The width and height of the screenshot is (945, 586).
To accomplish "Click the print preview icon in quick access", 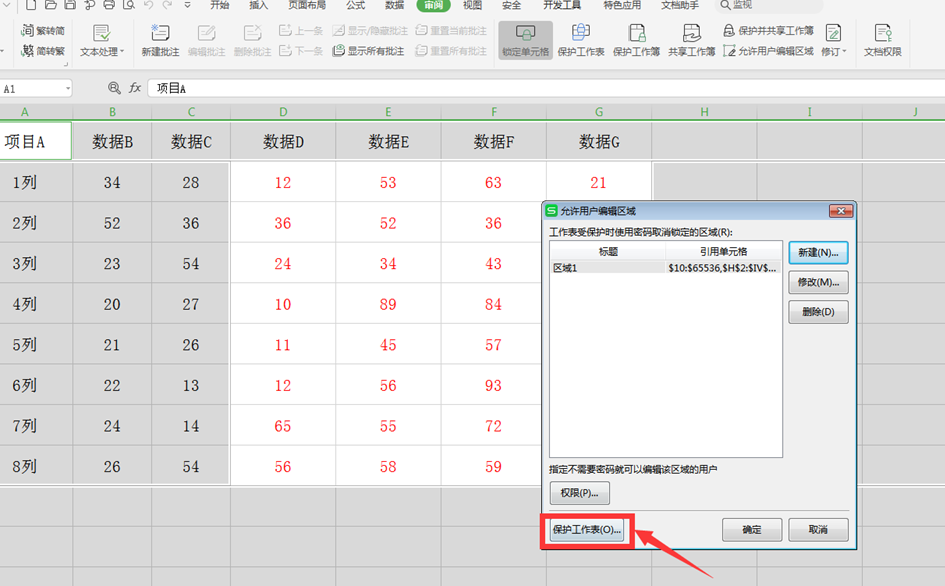I will [x=128, y=5].
